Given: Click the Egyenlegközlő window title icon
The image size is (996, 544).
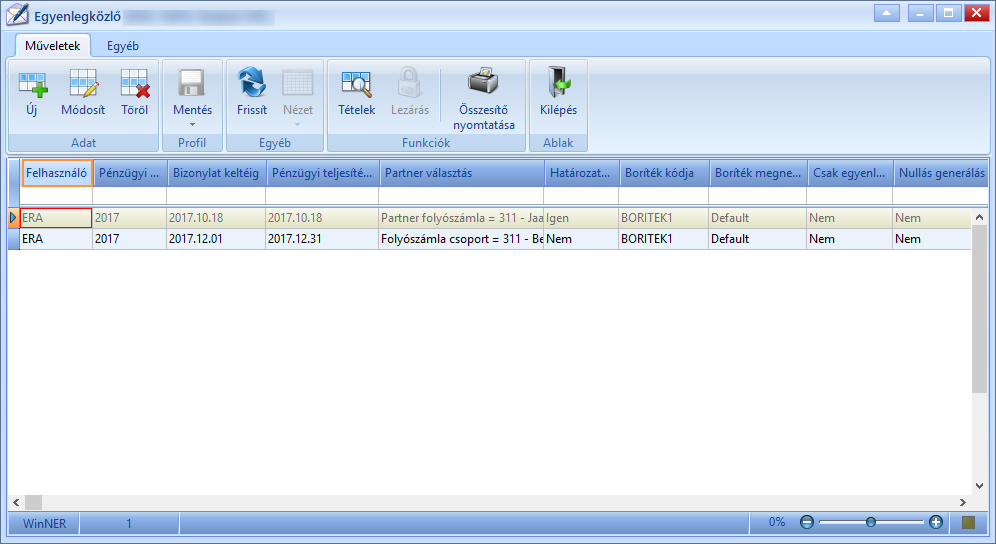Looking at the screenshot, I should click(17, 15).
